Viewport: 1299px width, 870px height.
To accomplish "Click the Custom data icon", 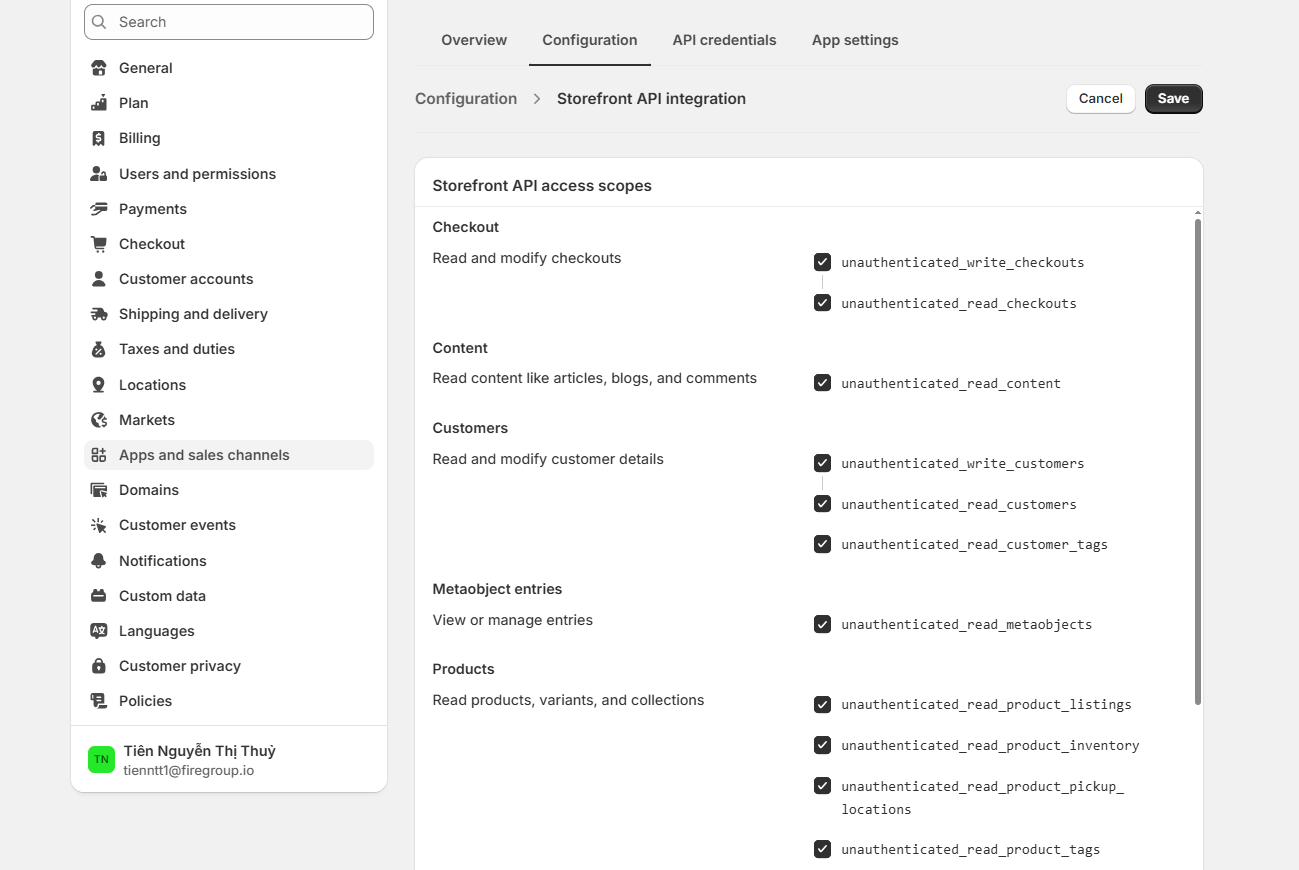I will (98, 596).
